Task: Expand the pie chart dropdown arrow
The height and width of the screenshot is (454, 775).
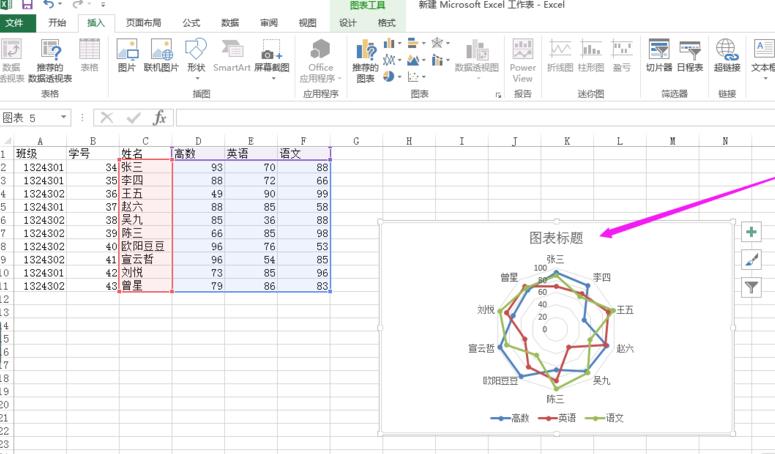Action: [399, 77]
